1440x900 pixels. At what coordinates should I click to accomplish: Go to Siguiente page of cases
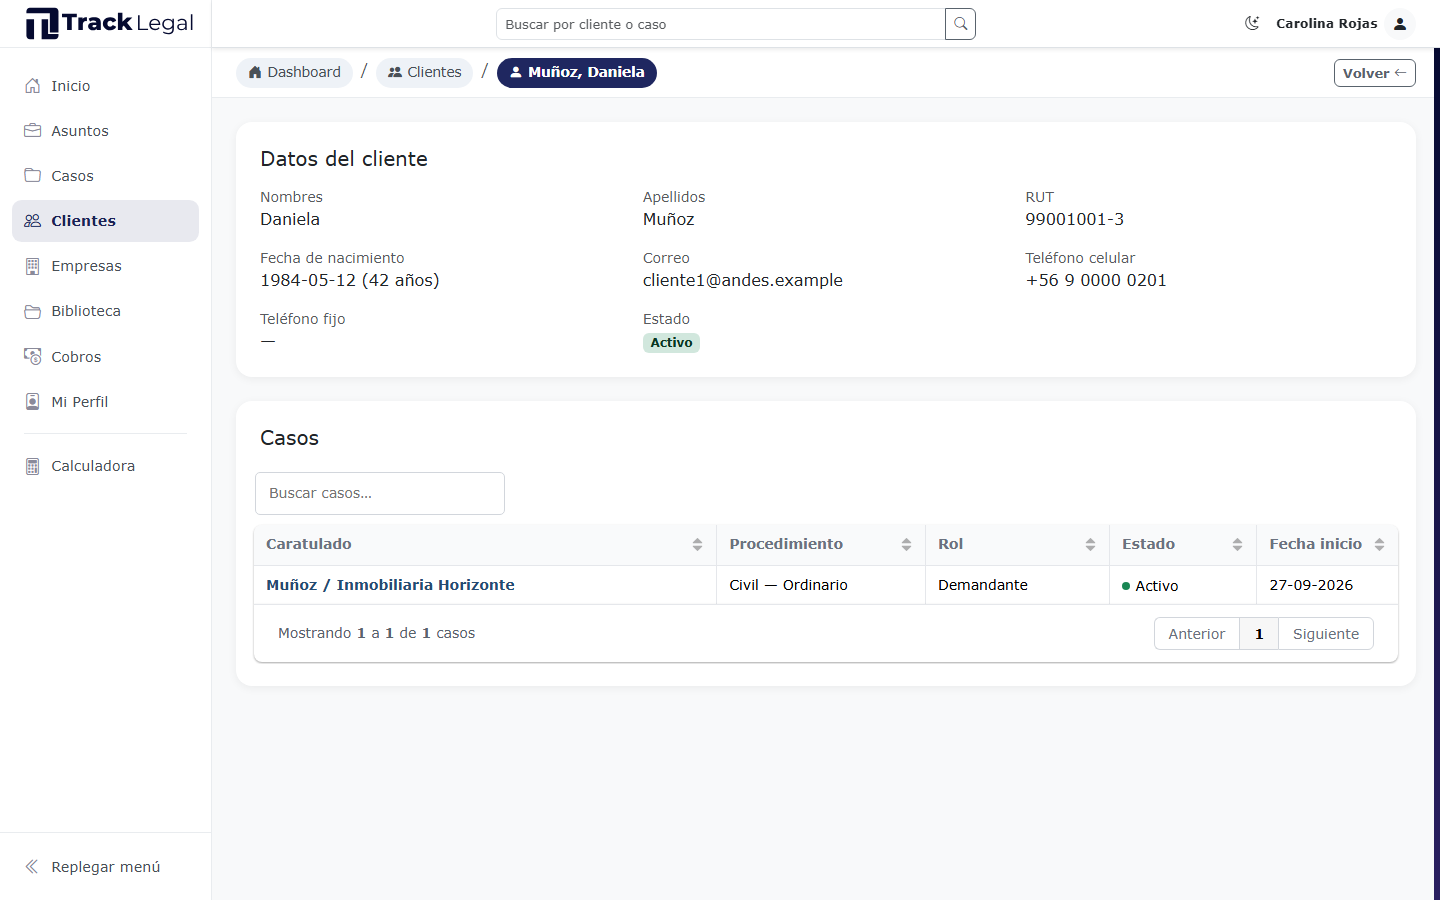pos(1326,634)
